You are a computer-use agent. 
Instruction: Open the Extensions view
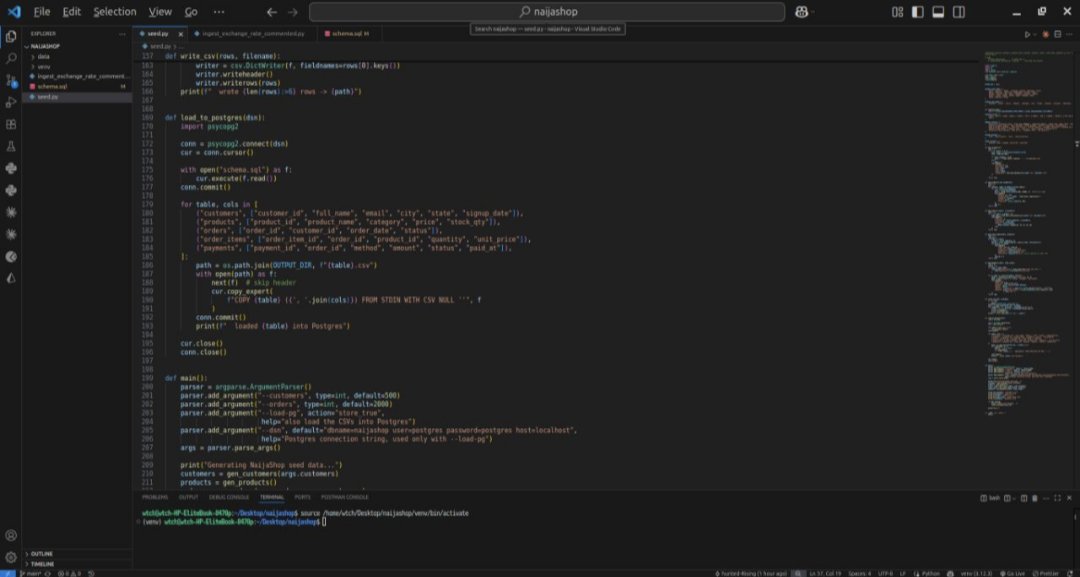tap(10, 125)
